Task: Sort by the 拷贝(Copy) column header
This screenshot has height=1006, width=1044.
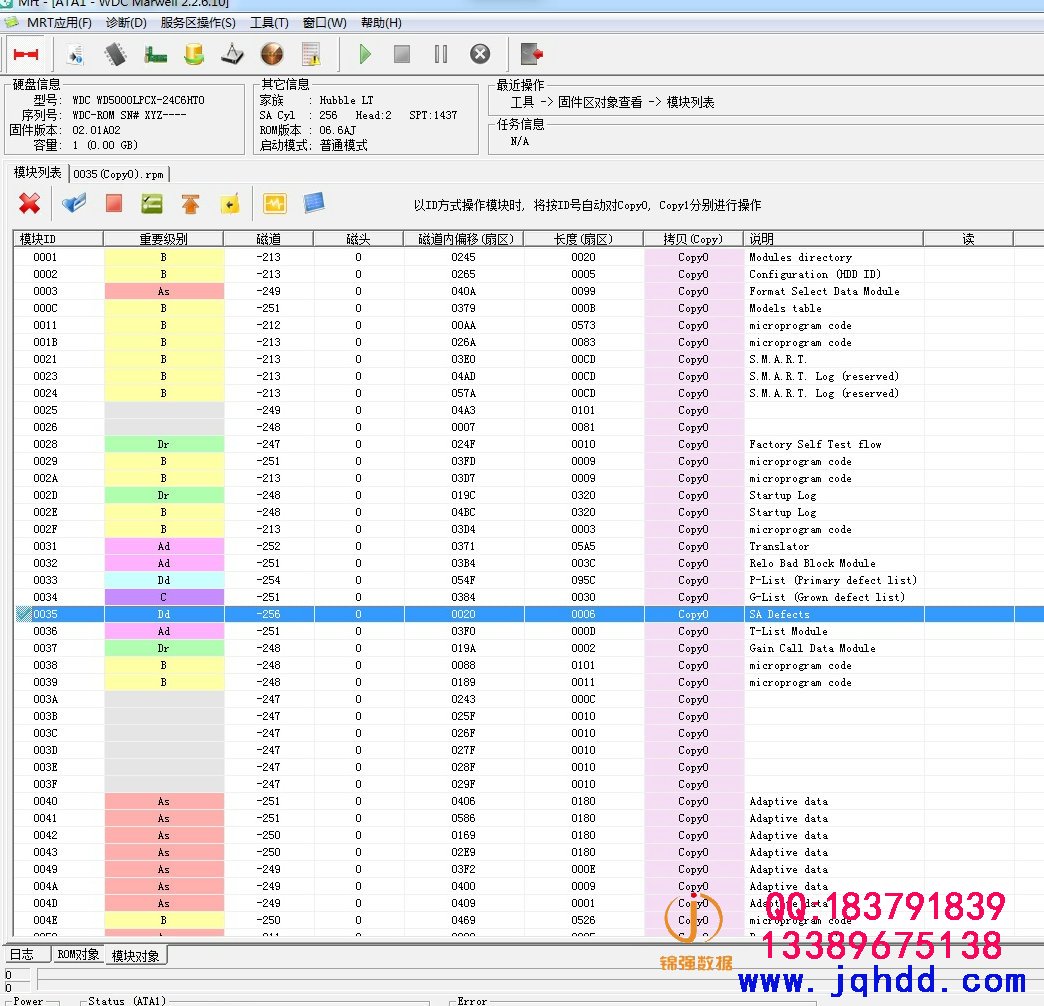Action: click(693, 239)
